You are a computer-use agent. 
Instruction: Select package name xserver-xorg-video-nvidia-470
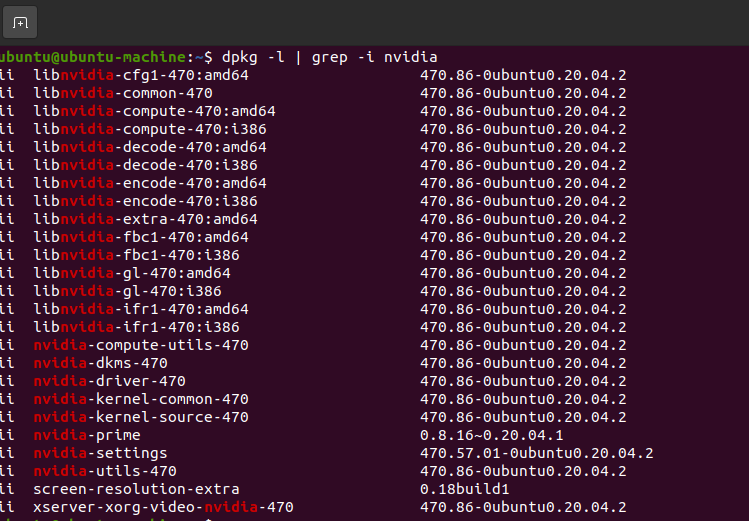pyautogui.click(x=163, y=507)
